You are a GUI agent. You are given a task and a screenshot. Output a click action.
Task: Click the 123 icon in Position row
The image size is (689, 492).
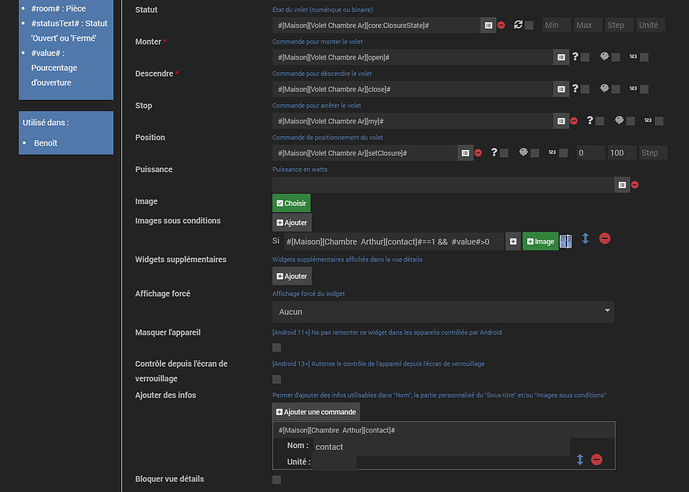(552, 152)
